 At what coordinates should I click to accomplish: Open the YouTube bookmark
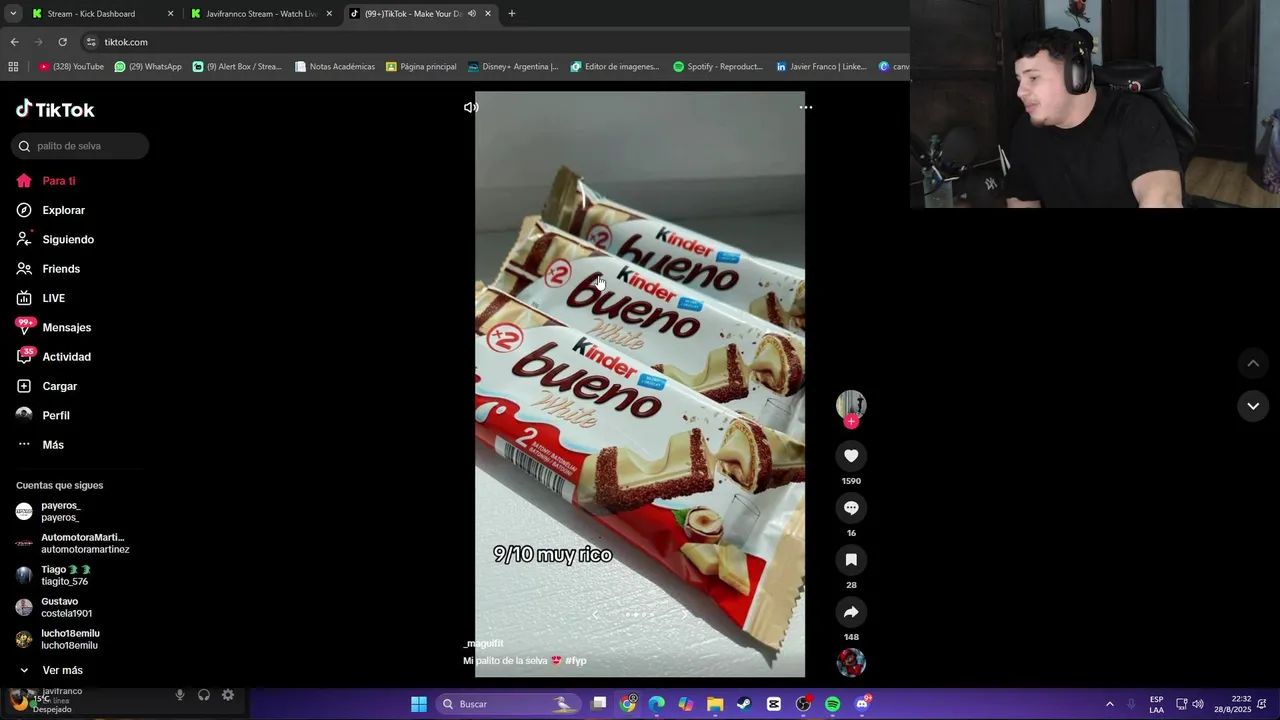(71, 67)
